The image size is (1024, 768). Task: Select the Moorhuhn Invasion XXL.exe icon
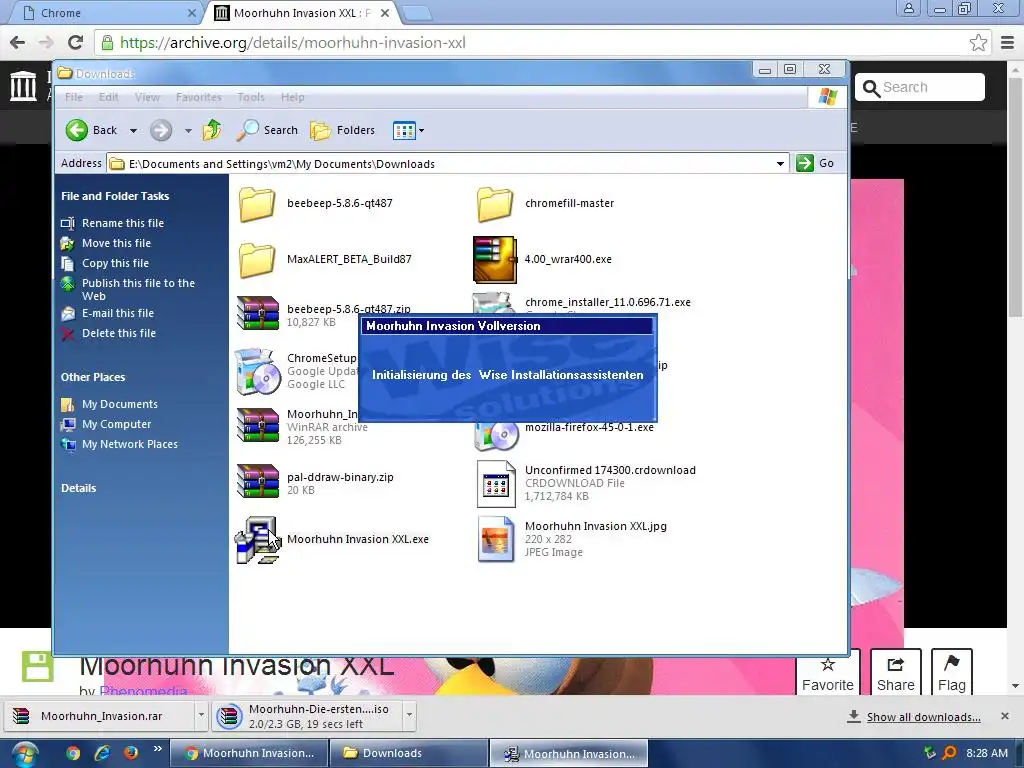[258, 540]
